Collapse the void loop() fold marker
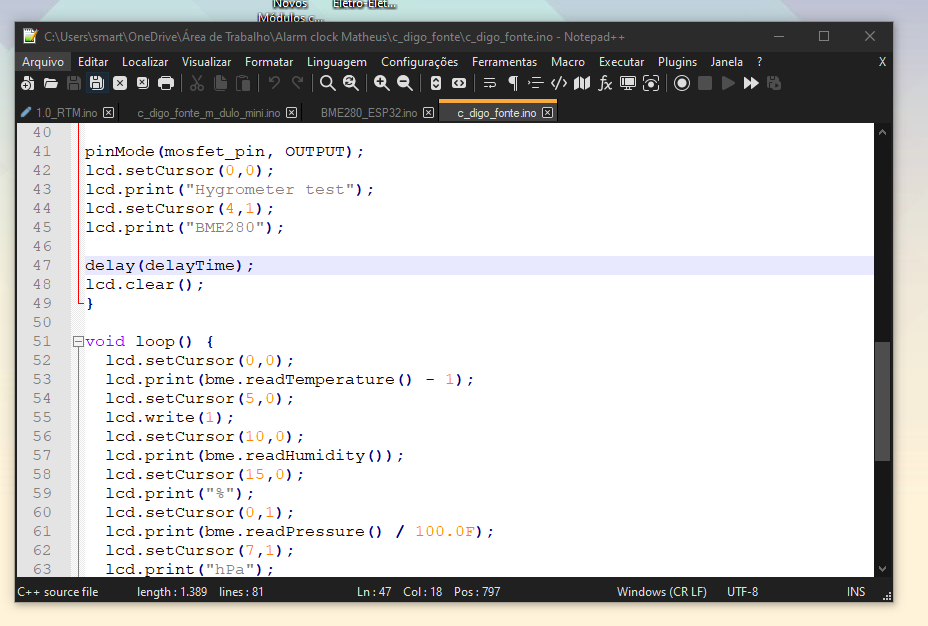Screen dimensions: 928x626 [78, 341]
